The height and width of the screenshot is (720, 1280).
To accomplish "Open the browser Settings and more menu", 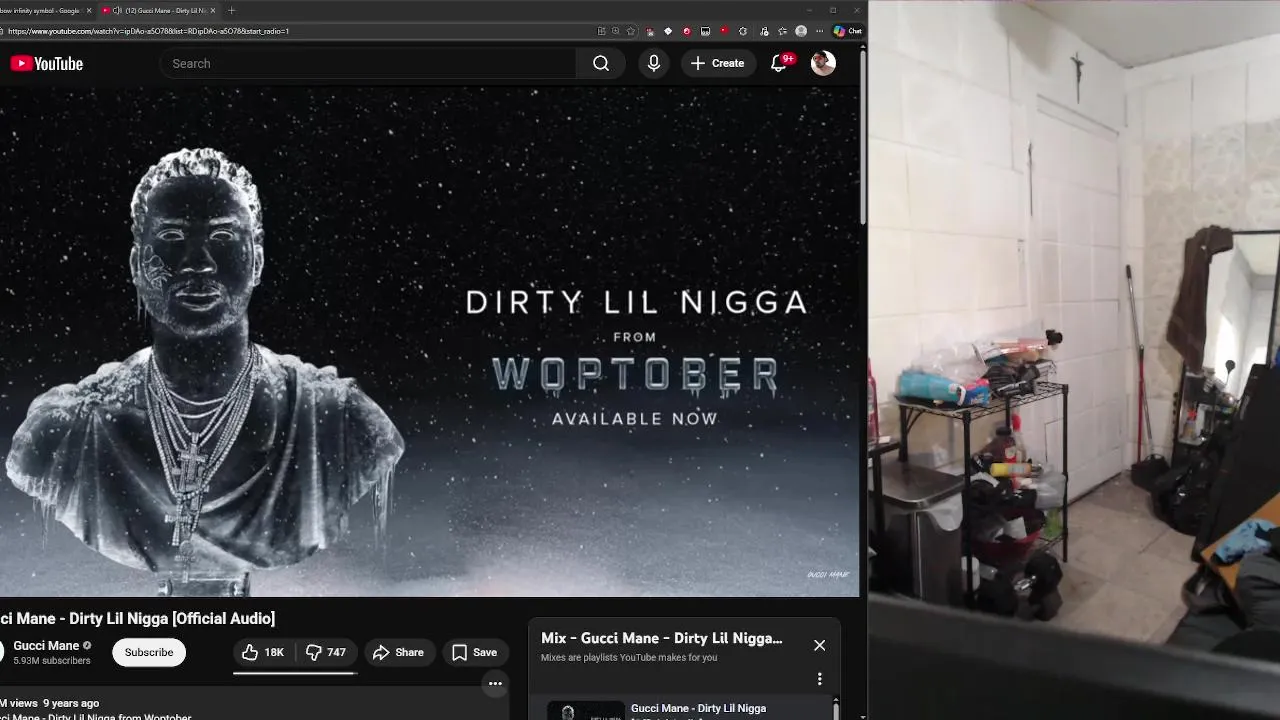I will [819, 31].
